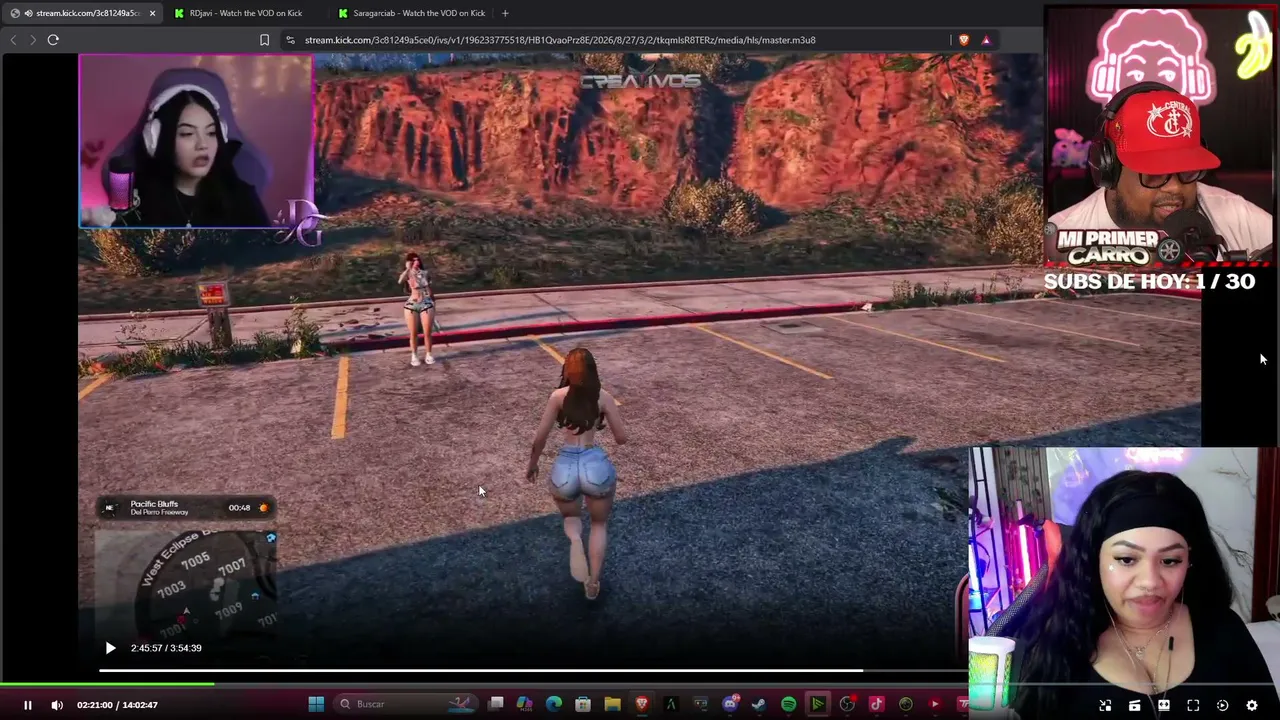Click the Pacific Bluffs location label

[154, 504]
